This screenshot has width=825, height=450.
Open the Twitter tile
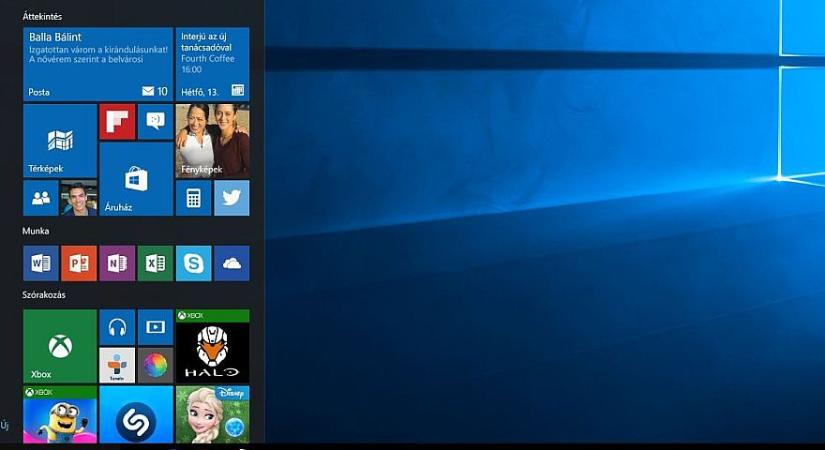pos(231,198)
